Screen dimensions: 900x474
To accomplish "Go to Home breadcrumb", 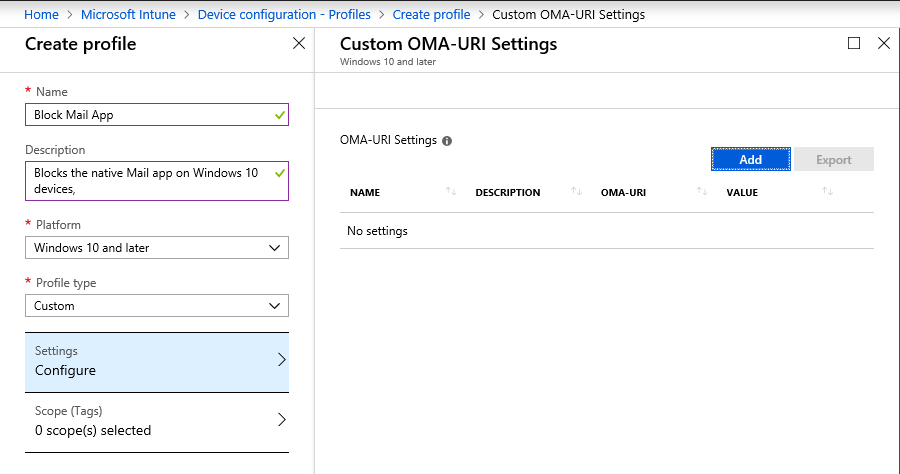I will point(41,15).
